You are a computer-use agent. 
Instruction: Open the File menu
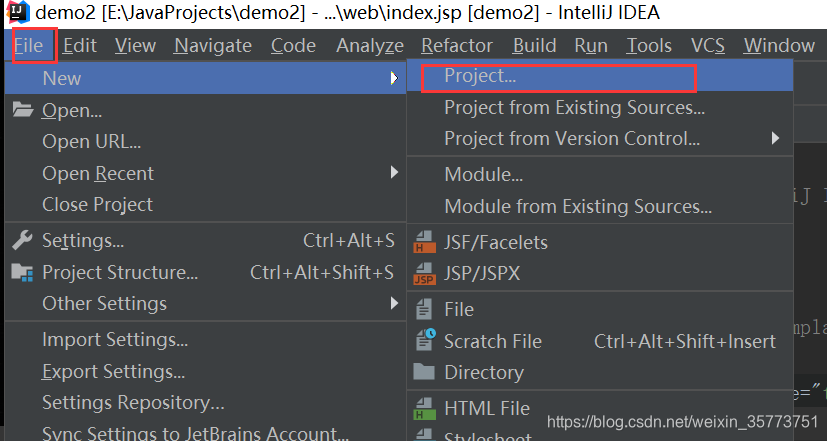28,46
